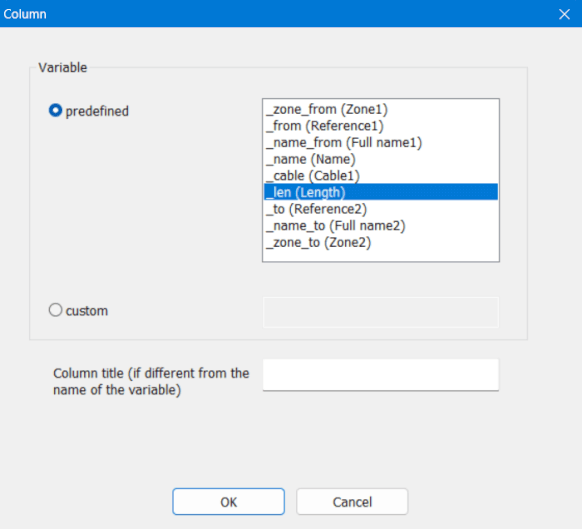Click the 'Column title (if different…)' label

click(151, 381)
